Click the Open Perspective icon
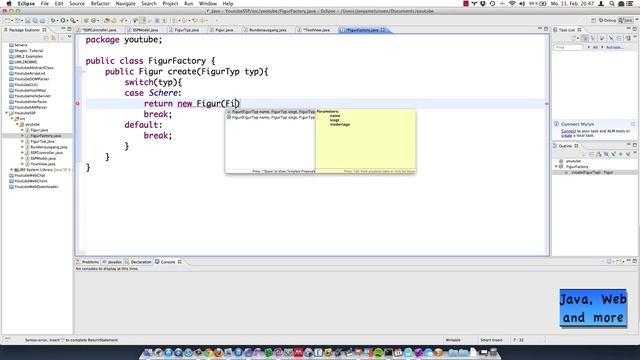 593,20
